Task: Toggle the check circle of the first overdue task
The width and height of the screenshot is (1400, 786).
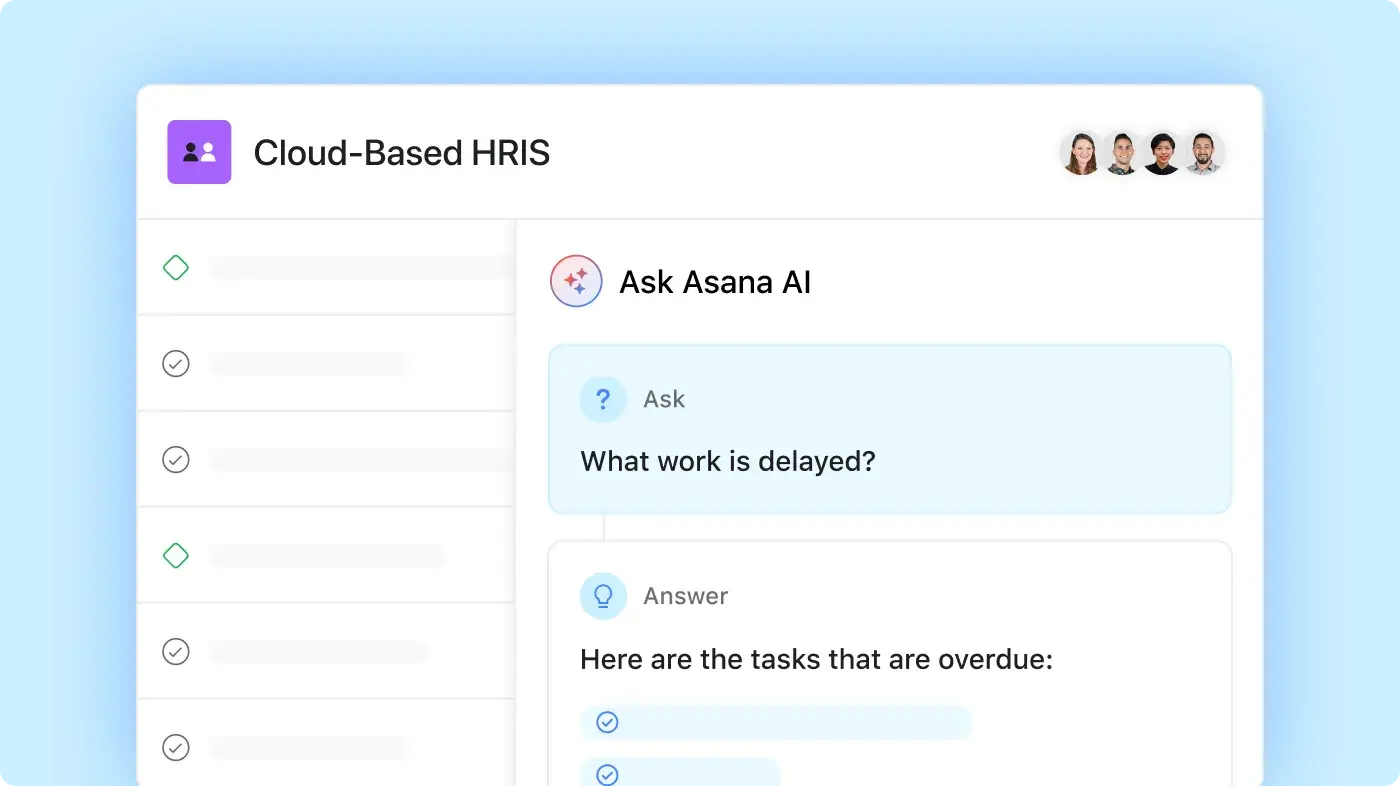Action: click(607, 722)
